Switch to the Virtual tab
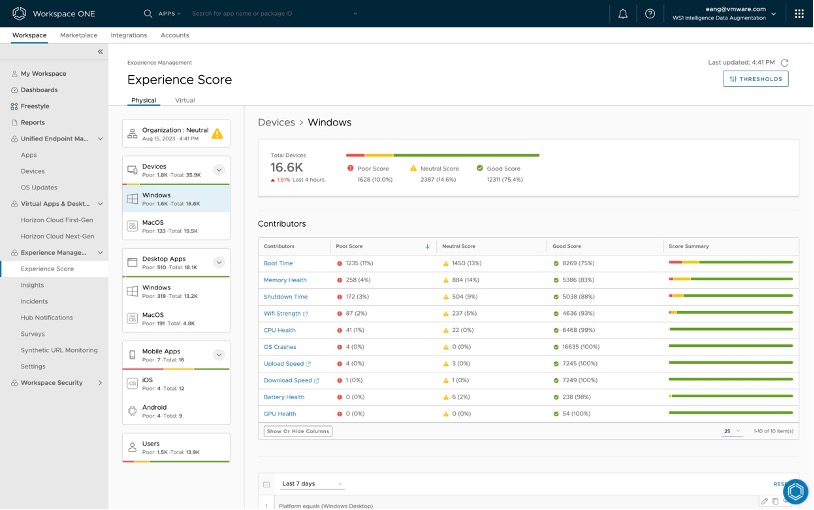The height and width of the screenshot is (510, 814). (185, 100)
